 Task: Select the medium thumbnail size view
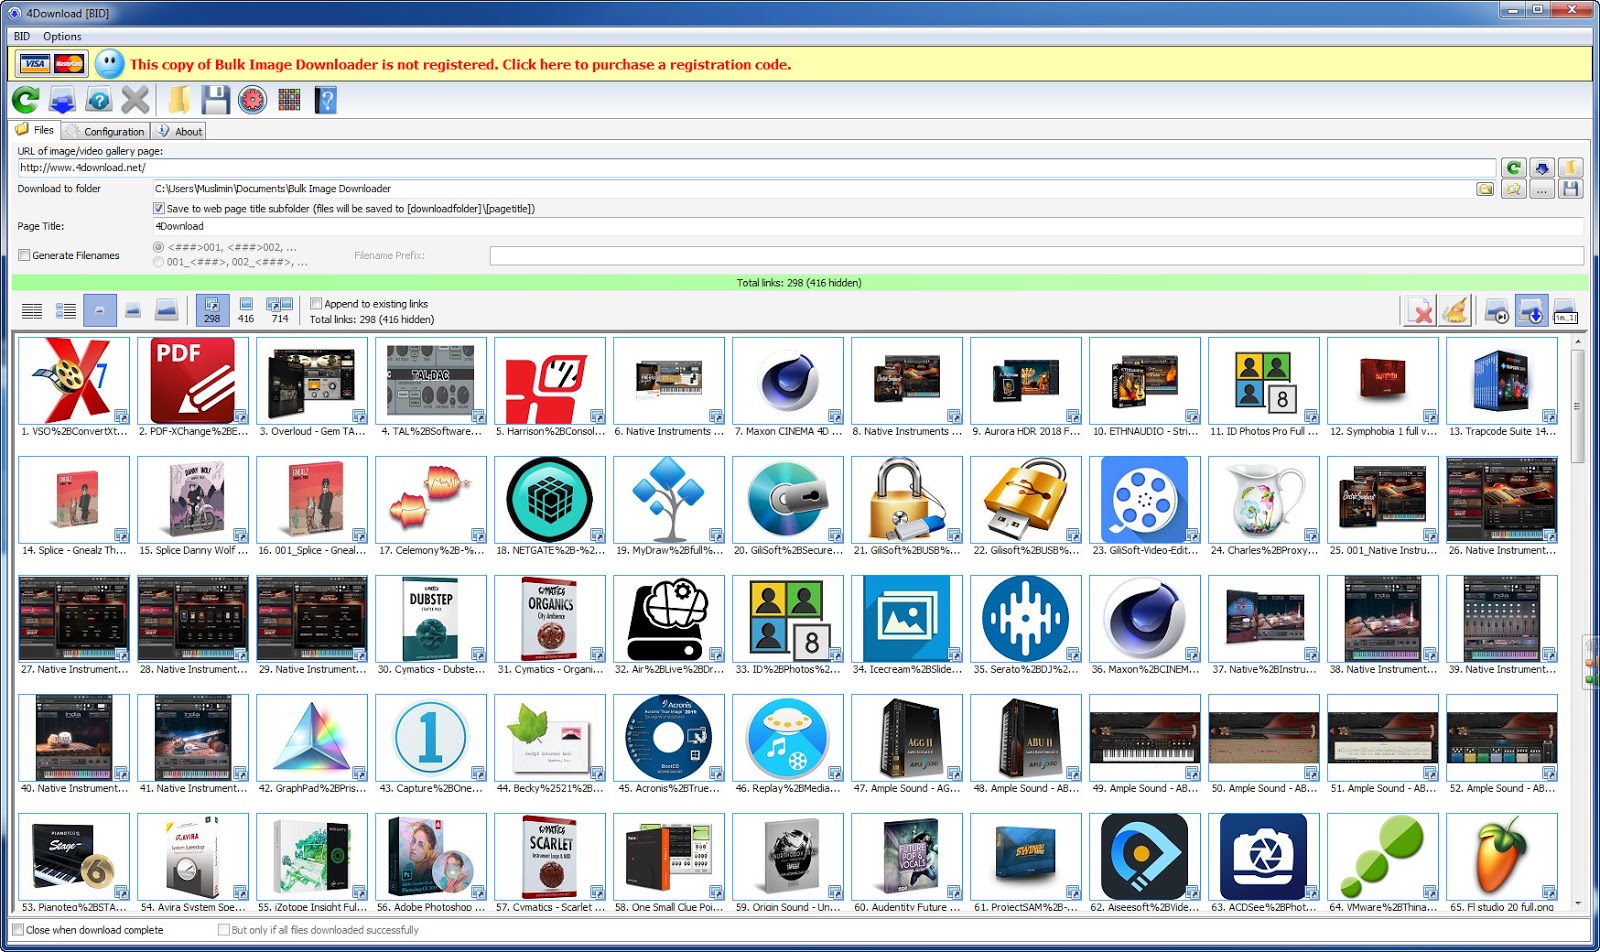click(x=133, y=311)
